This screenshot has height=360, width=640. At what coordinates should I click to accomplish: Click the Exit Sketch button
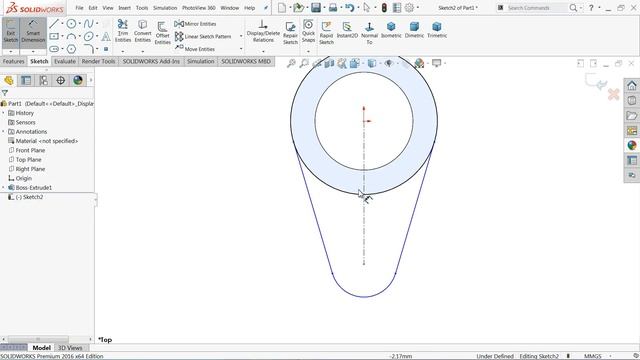tap(11, 32)
